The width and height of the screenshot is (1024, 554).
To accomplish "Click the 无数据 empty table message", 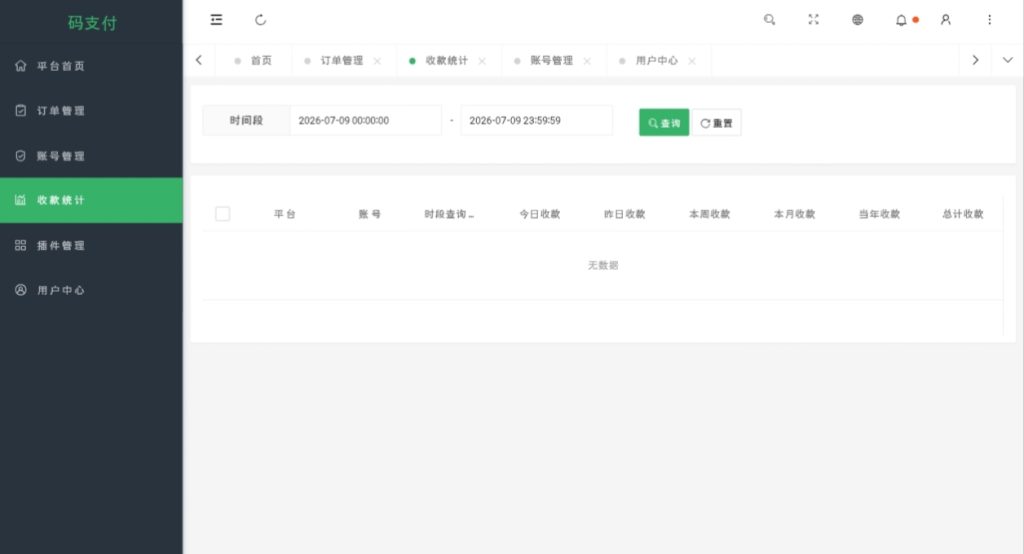I will coord(603,265).
